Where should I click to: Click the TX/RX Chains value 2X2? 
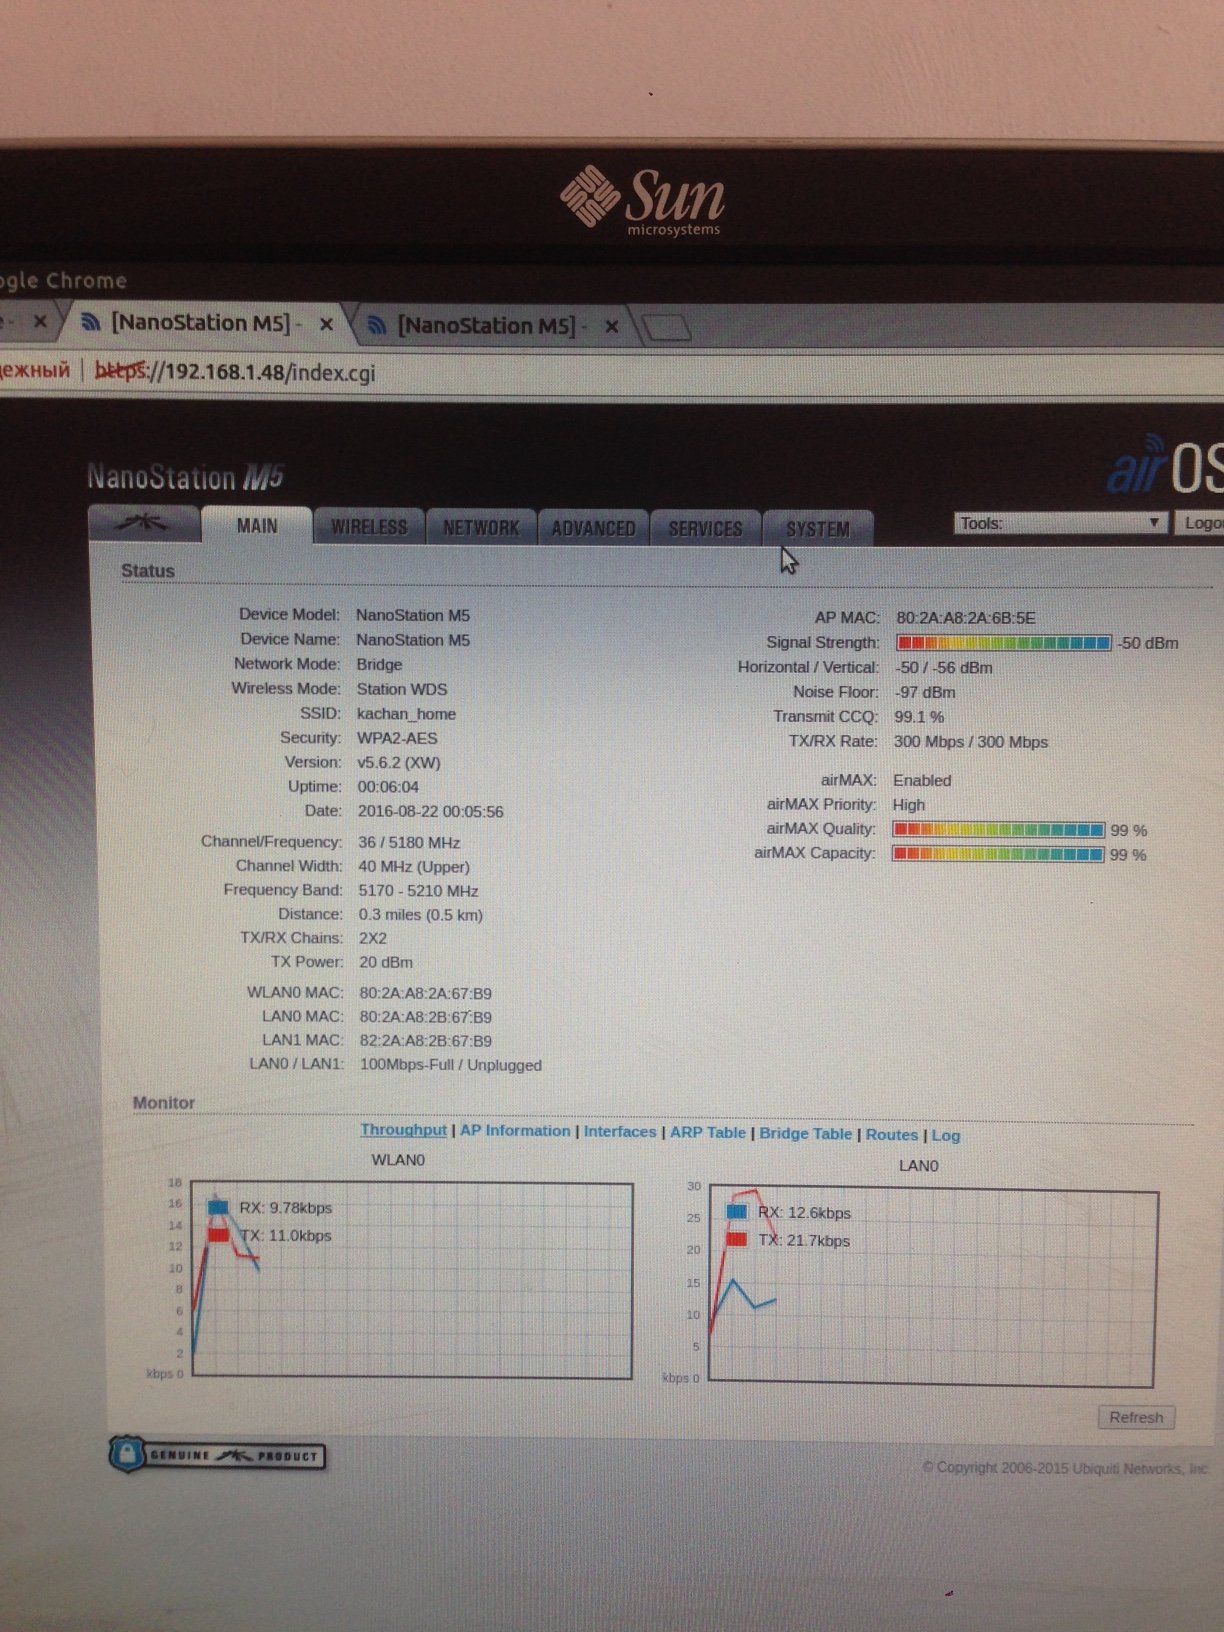tap(373, 938)
